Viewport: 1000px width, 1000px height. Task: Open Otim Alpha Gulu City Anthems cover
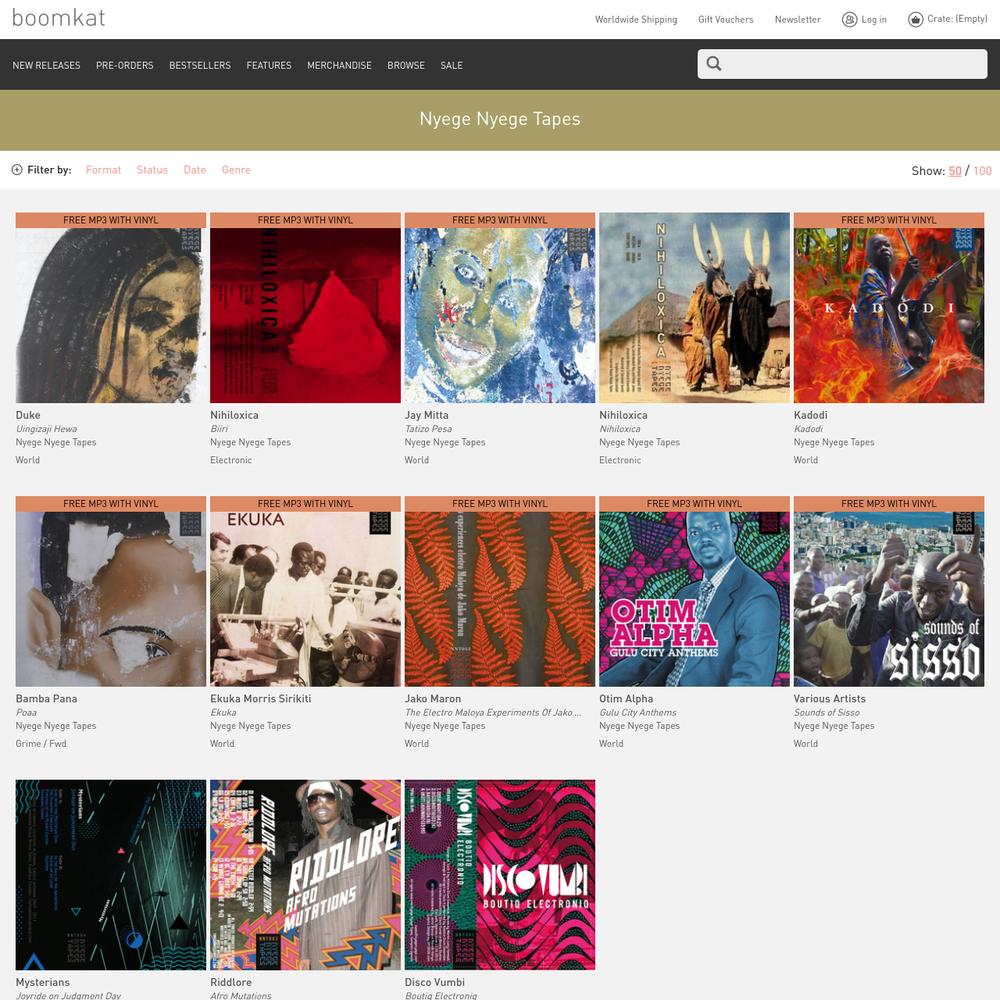(695, 591)
